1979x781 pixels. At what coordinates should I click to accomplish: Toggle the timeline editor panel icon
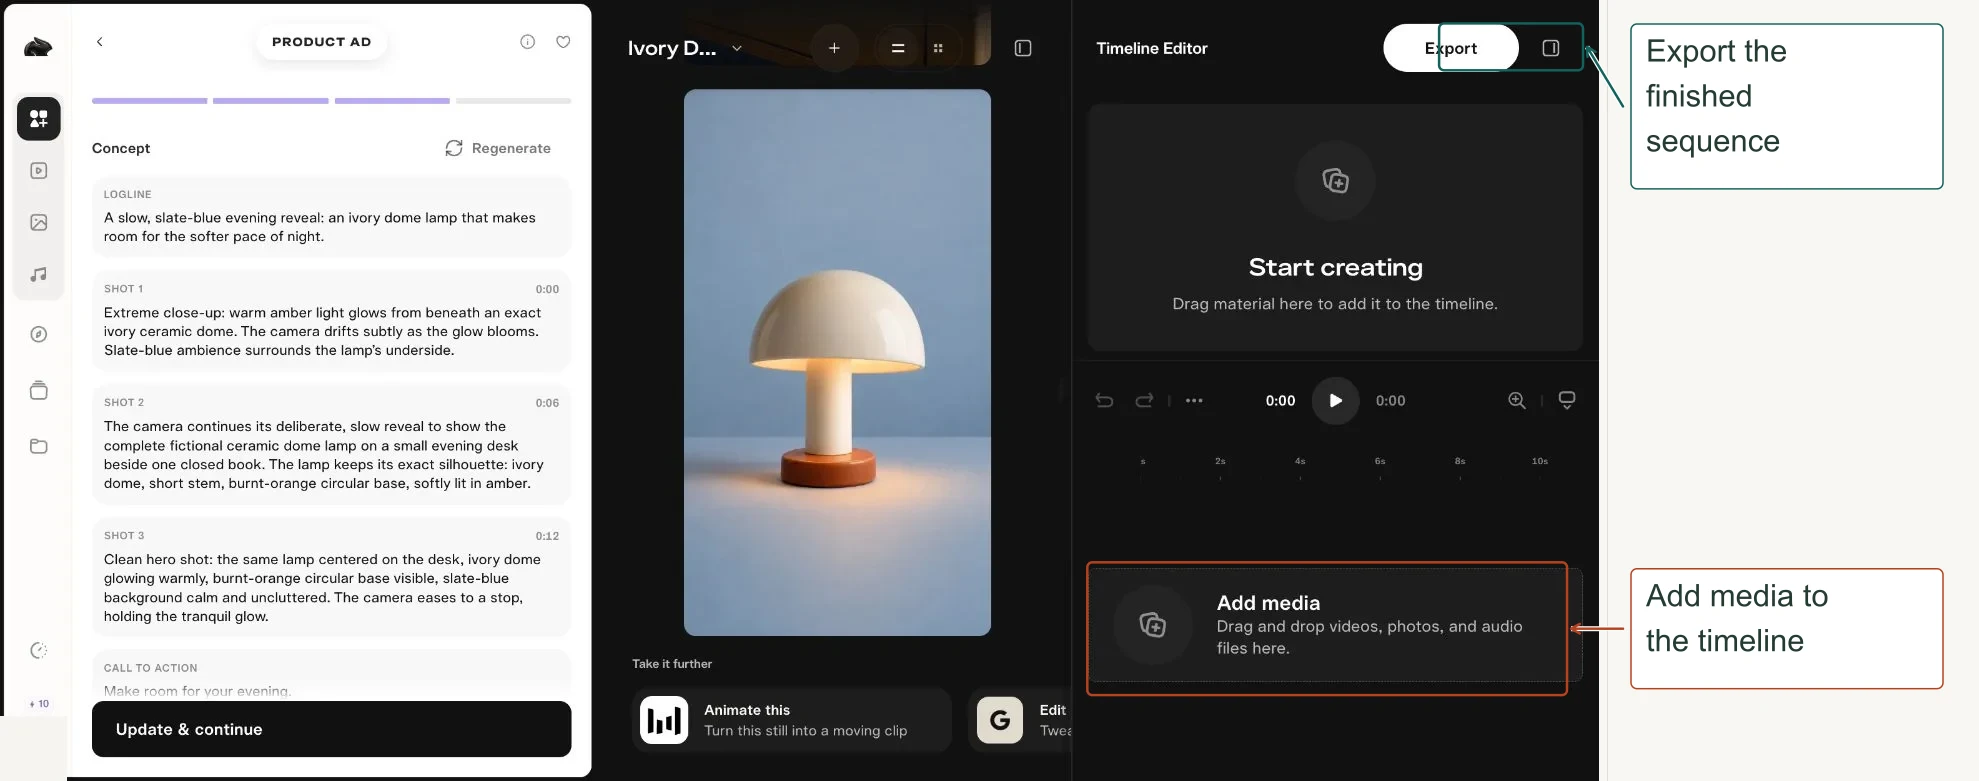point(1551,48)
